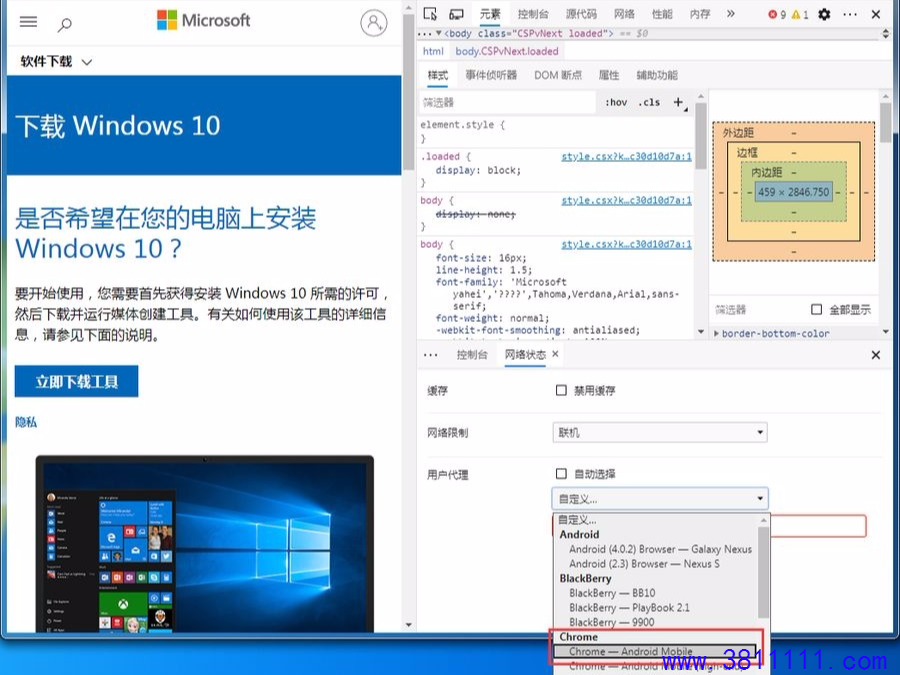Select the 辅助功能 sub-tab
Image resolution: width=900 pixels, height=675 pixels.
(x=657, y=75)
